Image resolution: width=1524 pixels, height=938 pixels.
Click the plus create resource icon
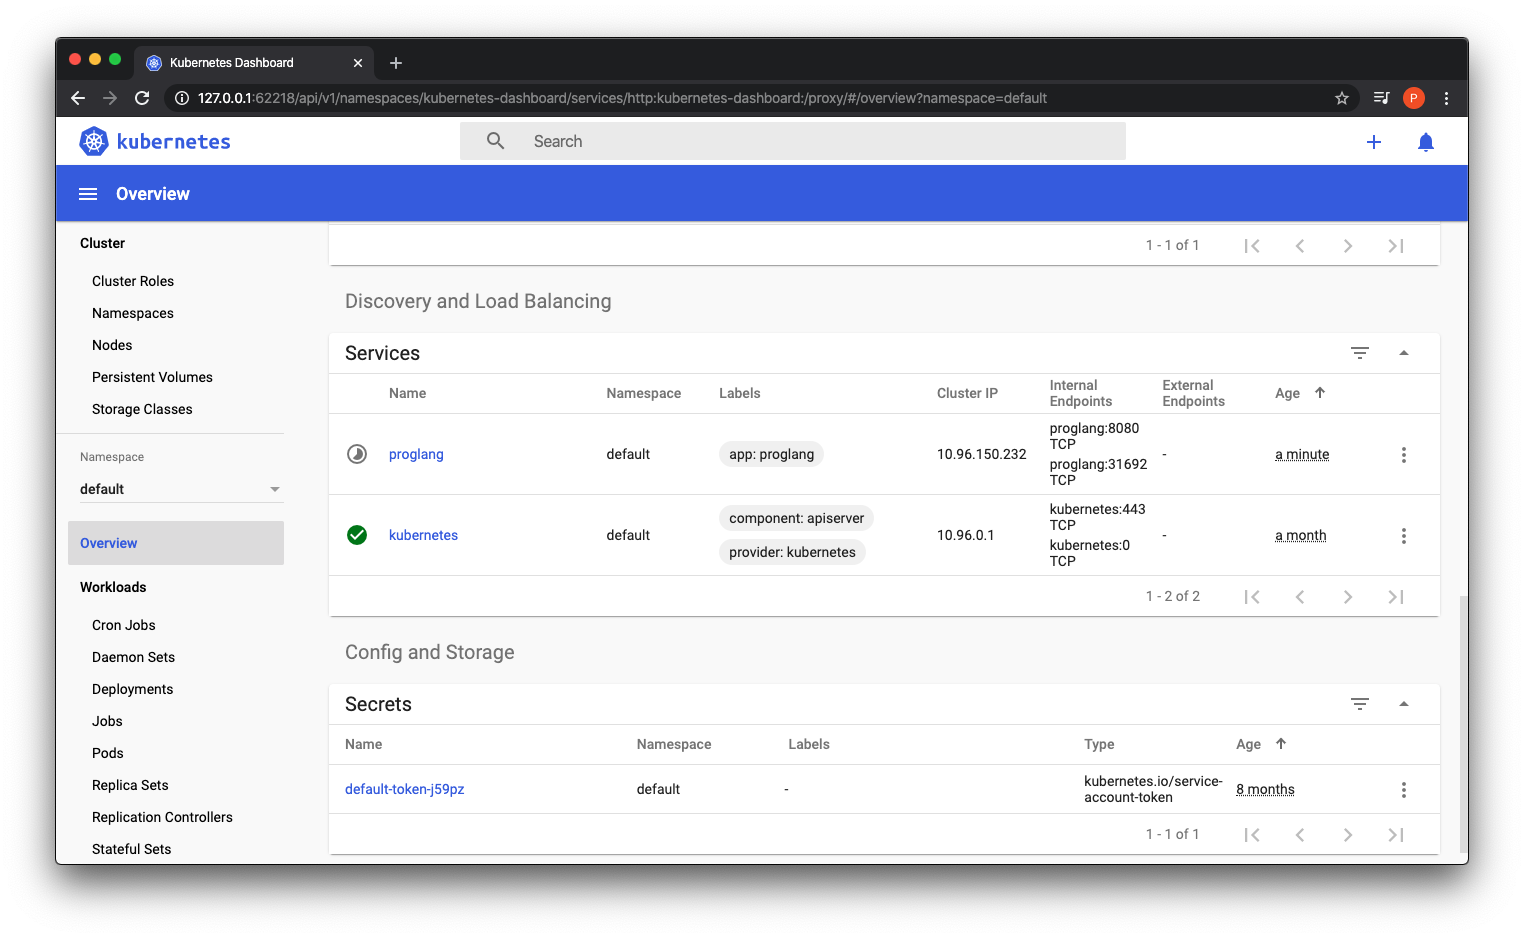pyautogui.click(x=1374, y=142)
